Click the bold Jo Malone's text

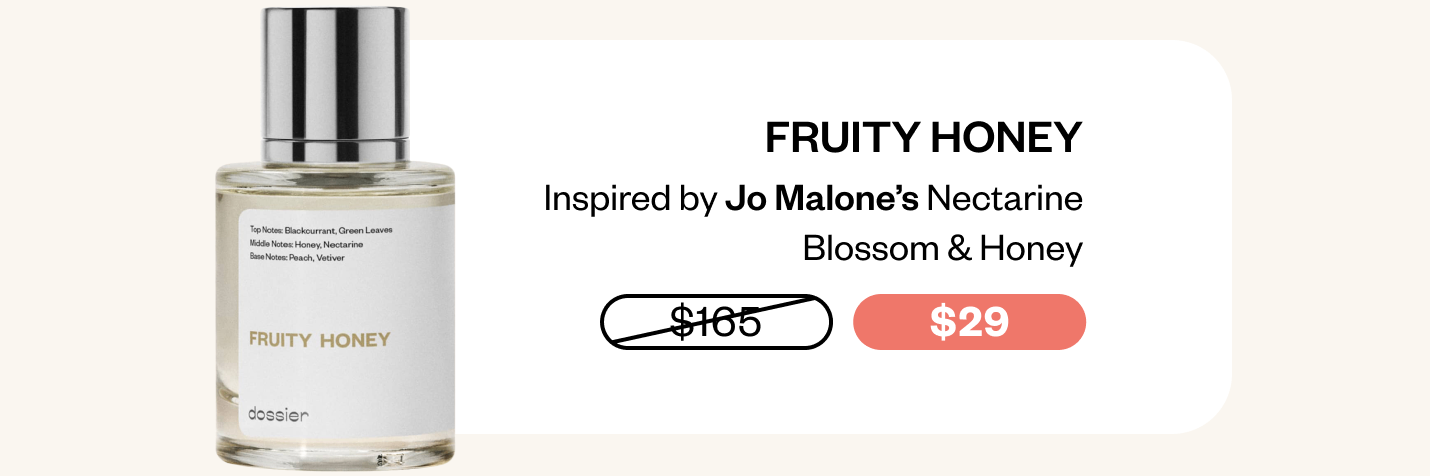(822, 198)
